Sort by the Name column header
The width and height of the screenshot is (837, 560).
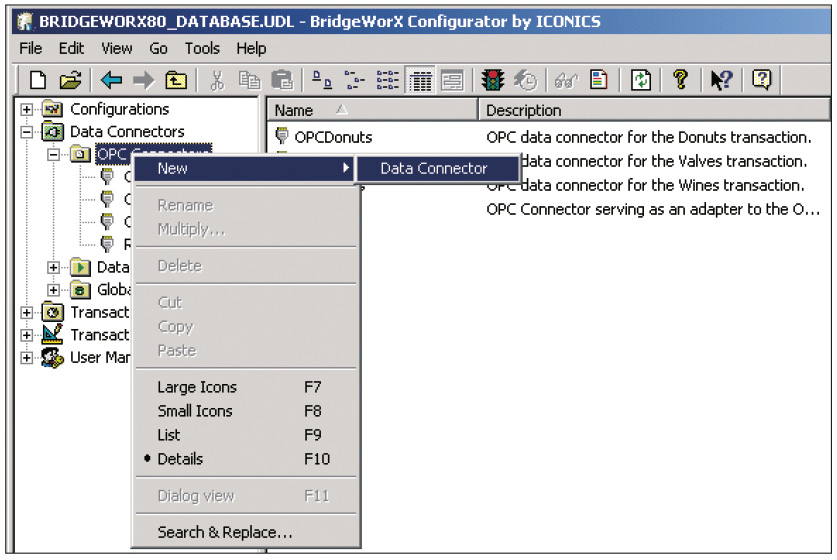(372, 110)
